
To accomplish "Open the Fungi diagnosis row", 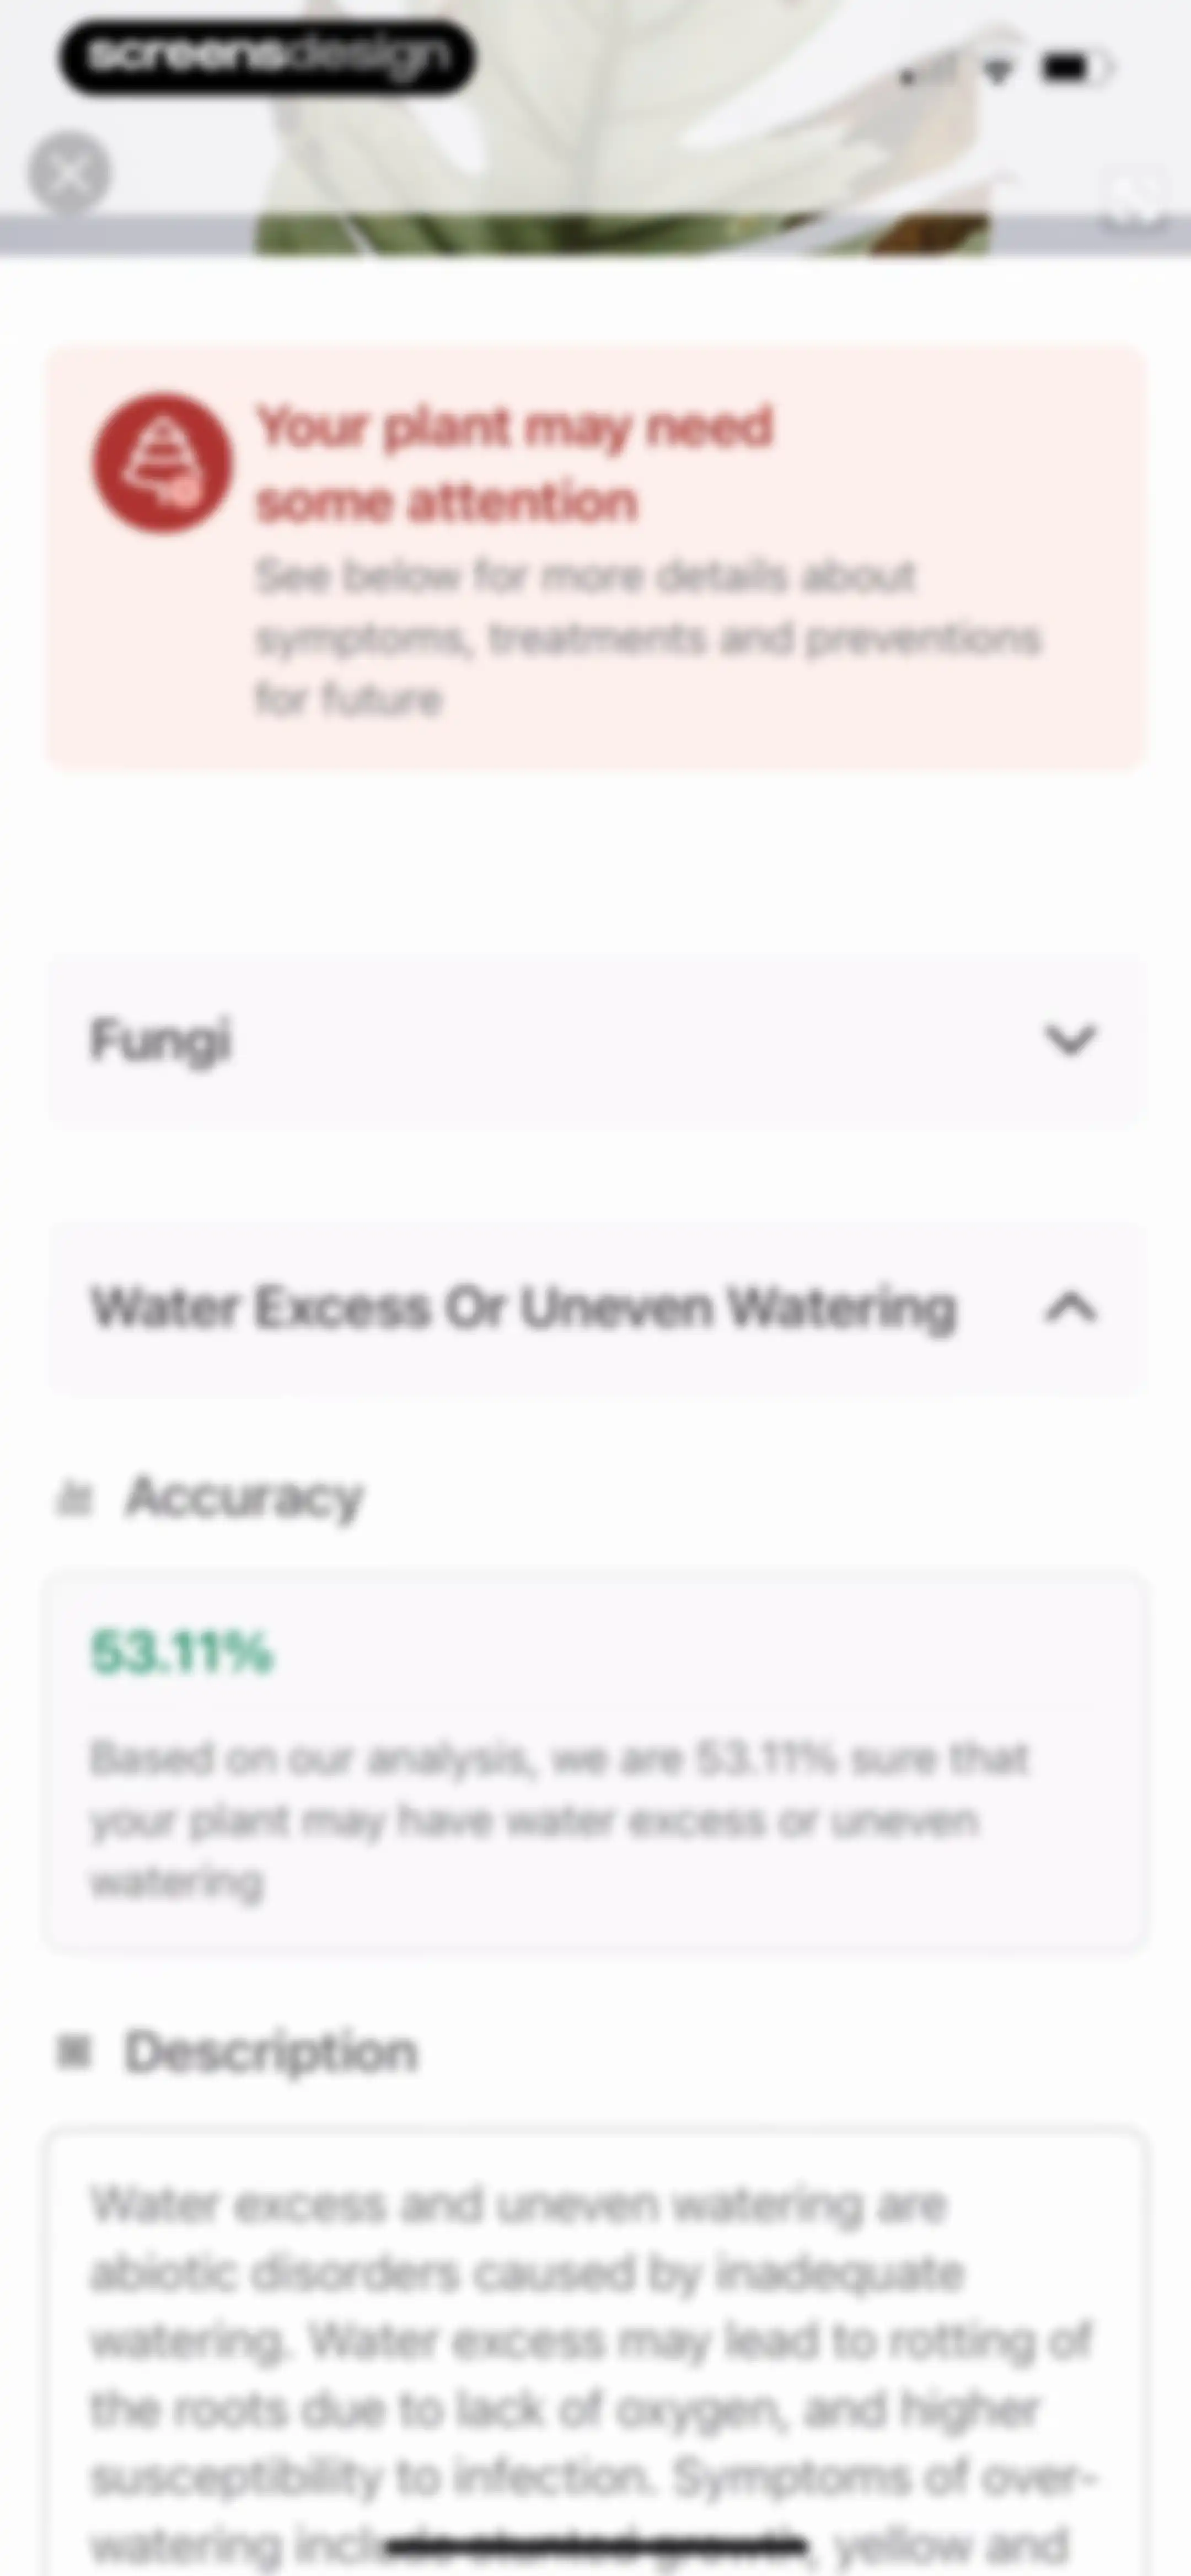I will (x=596, y=1041).
